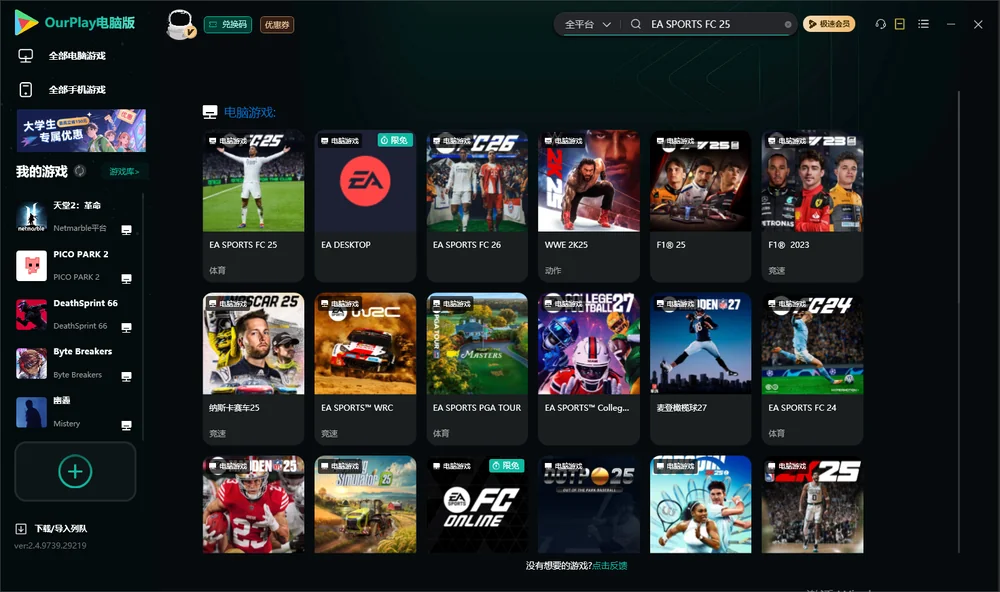Open the user avatar profile

coord(180,24)
